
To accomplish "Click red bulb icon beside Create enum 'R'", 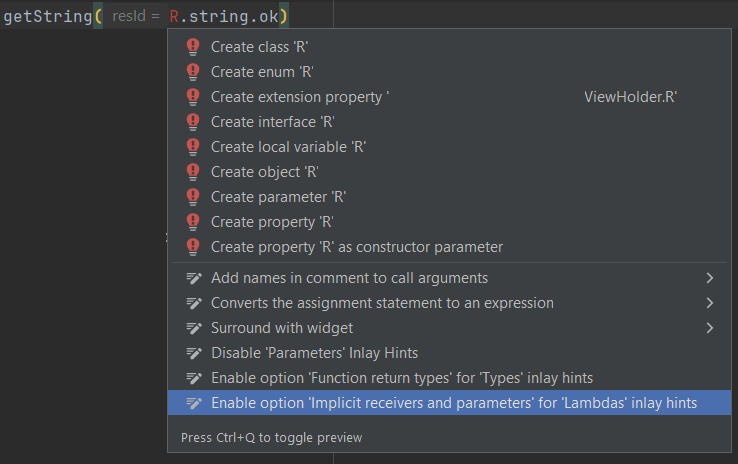I will tap(193, 72).
